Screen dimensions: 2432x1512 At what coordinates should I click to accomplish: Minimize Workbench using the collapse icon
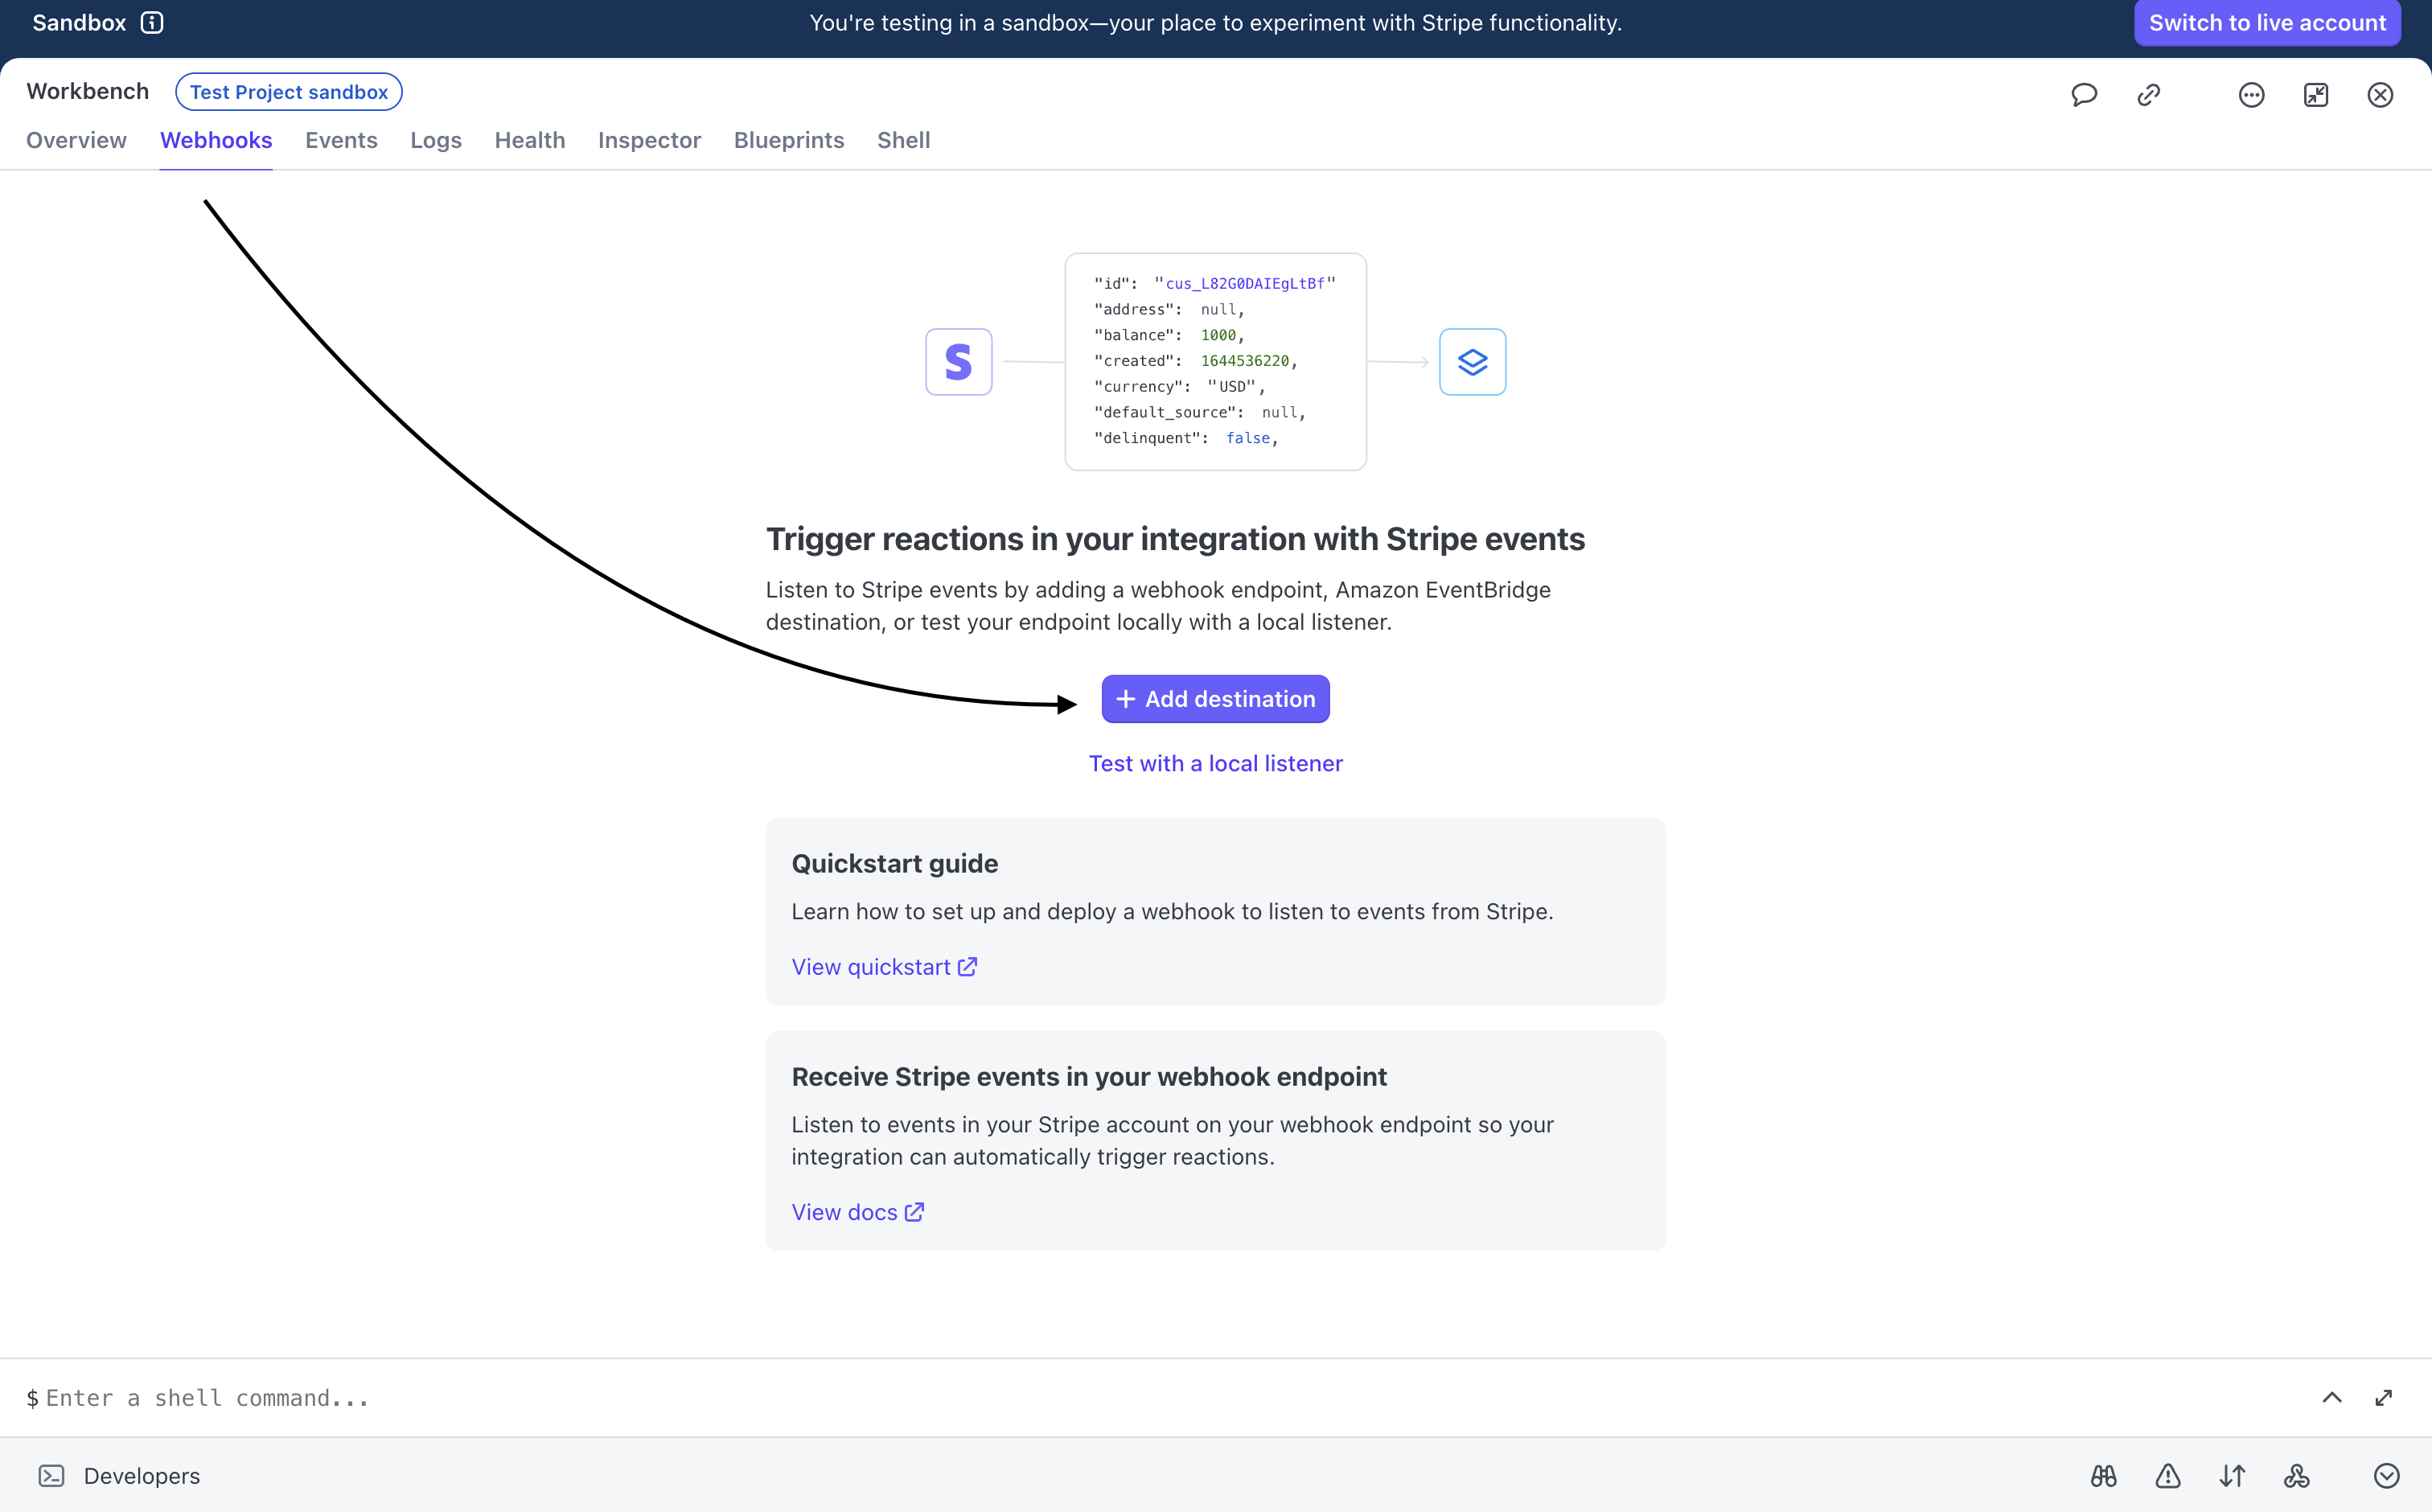(2316, 94)
